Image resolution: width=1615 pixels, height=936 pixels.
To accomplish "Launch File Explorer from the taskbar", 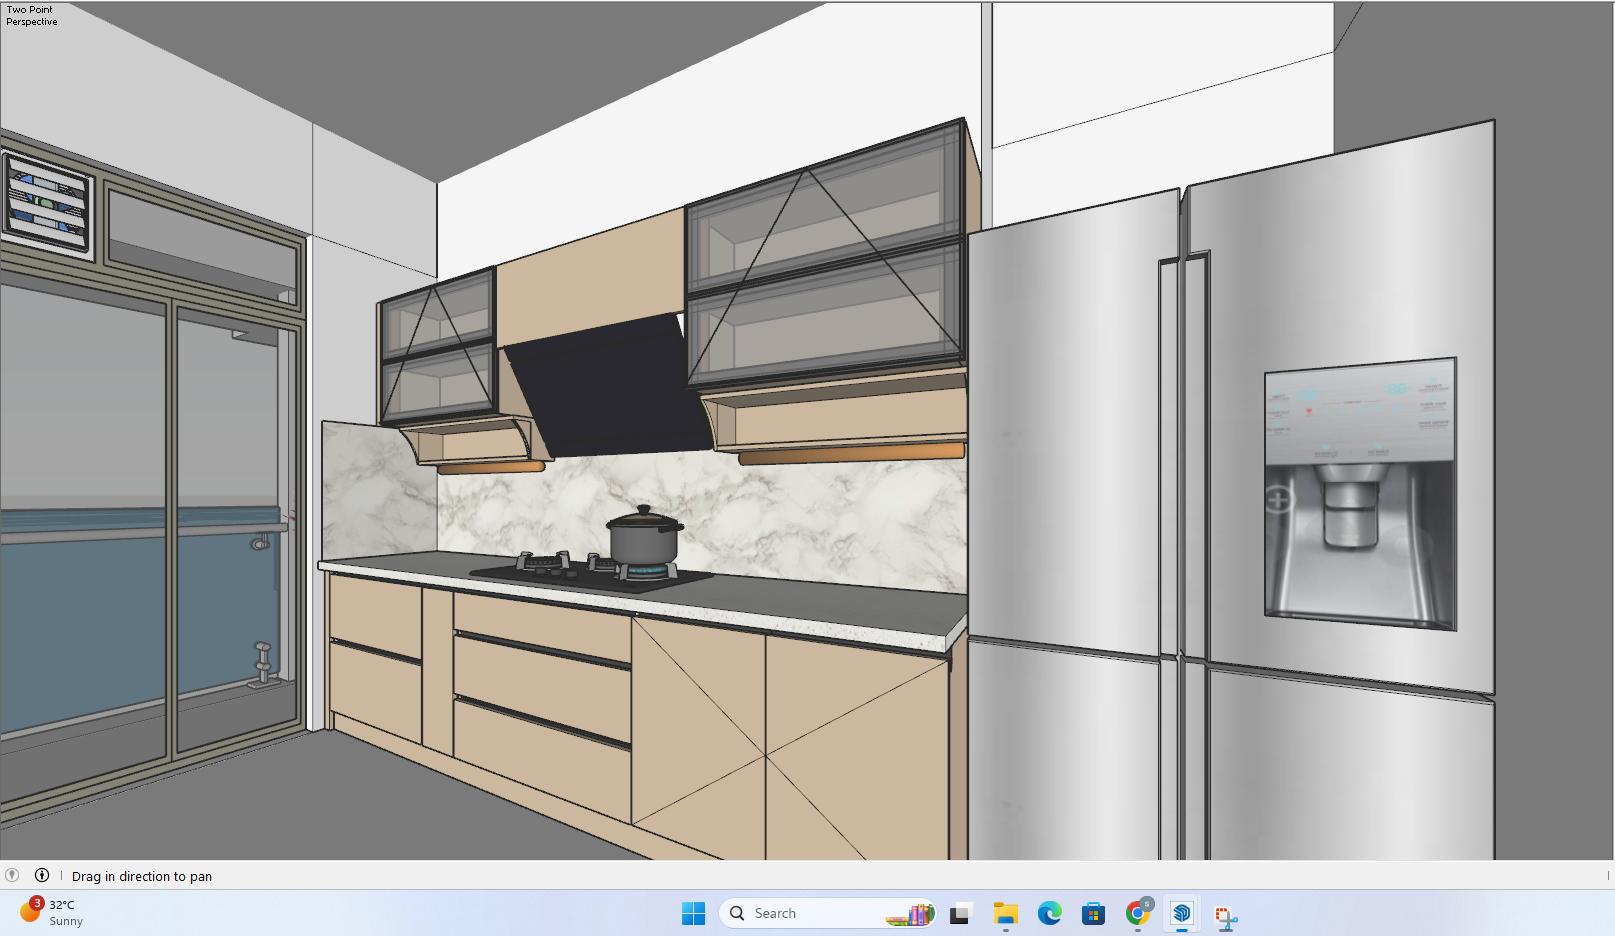I will (x=1005, y=913).
